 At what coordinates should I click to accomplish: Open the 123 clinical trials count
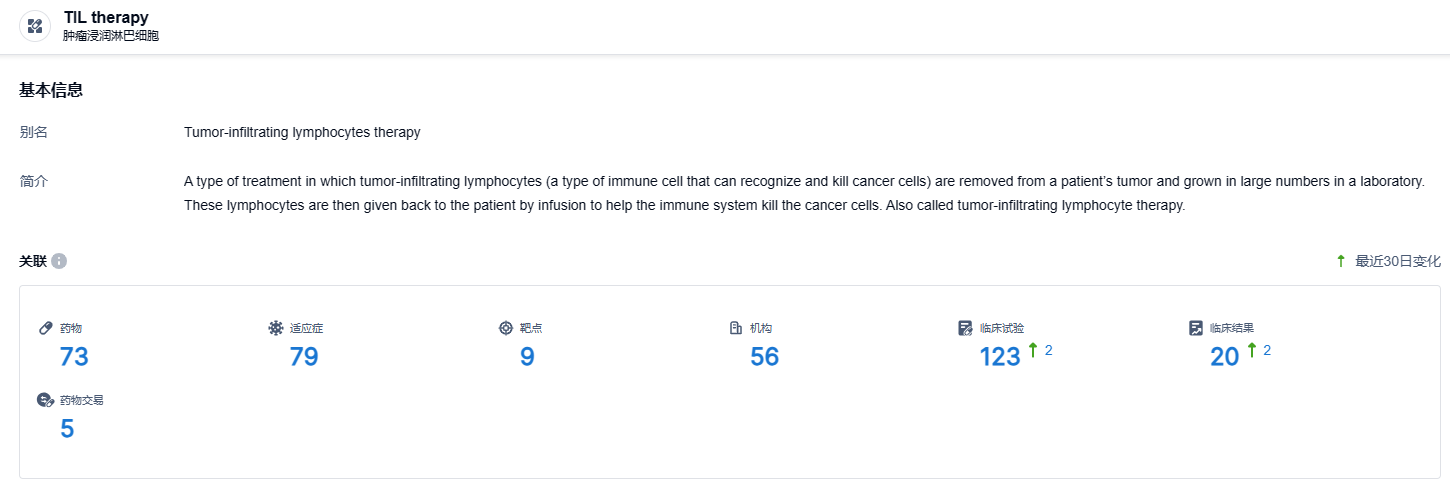click(x=1000, y=357)
